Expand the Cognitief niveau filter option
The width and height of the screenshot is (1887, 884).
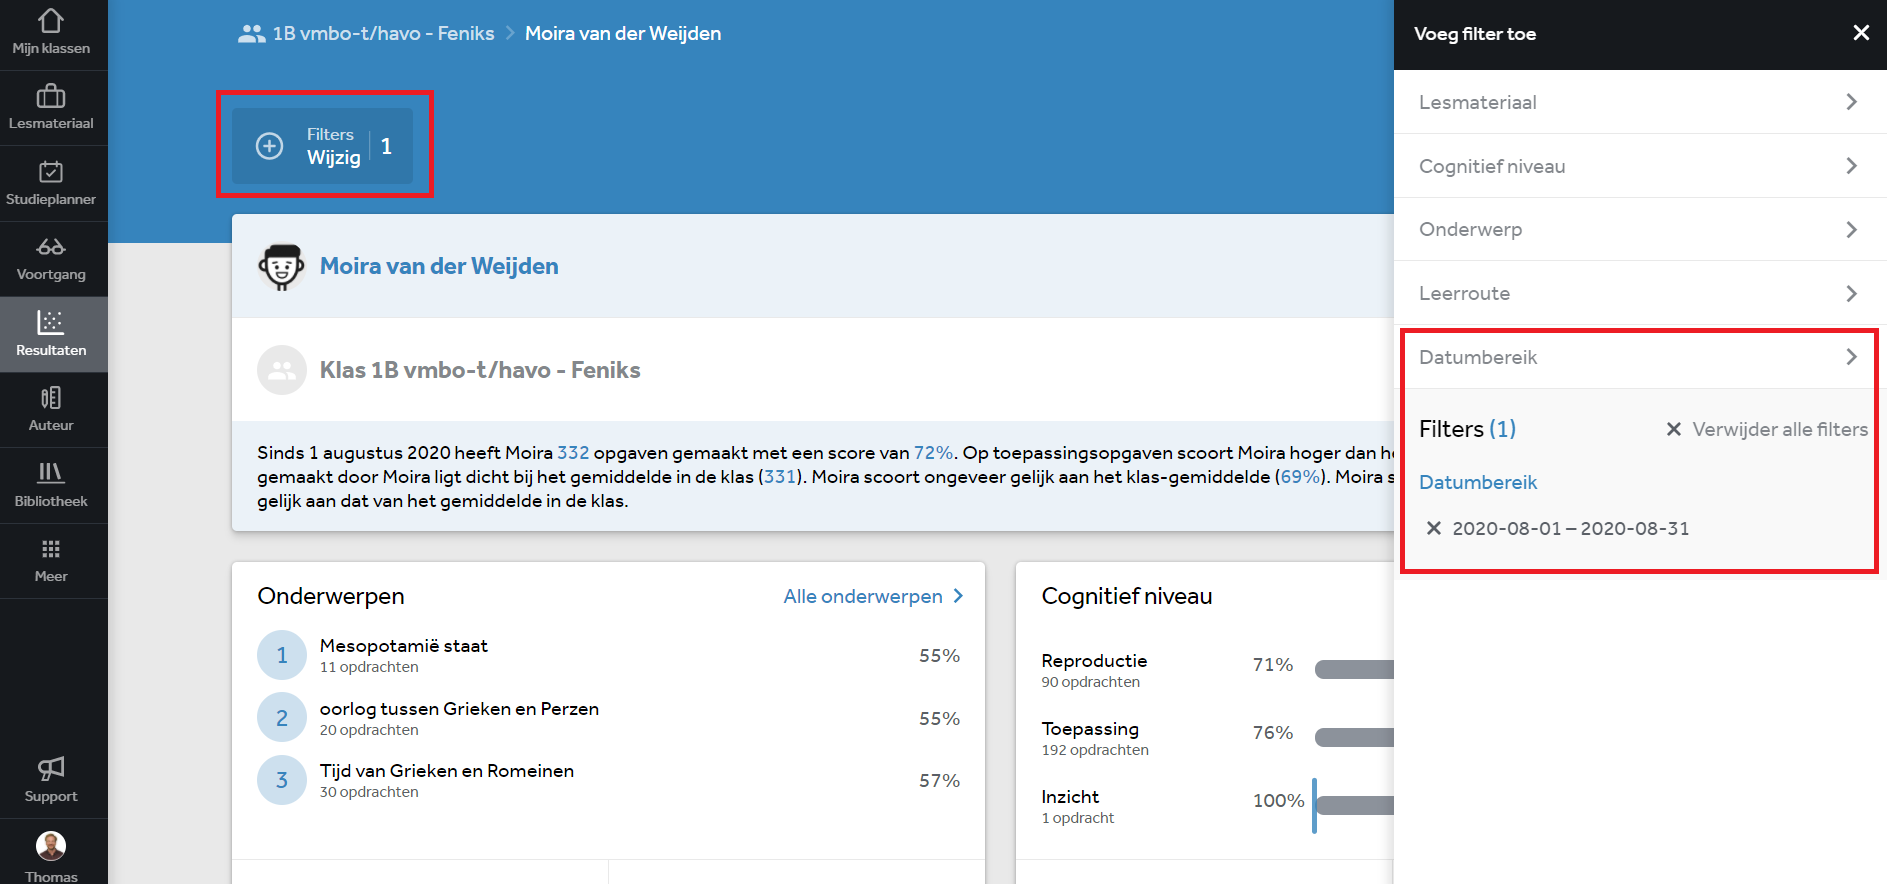(x=1640, y=166)
